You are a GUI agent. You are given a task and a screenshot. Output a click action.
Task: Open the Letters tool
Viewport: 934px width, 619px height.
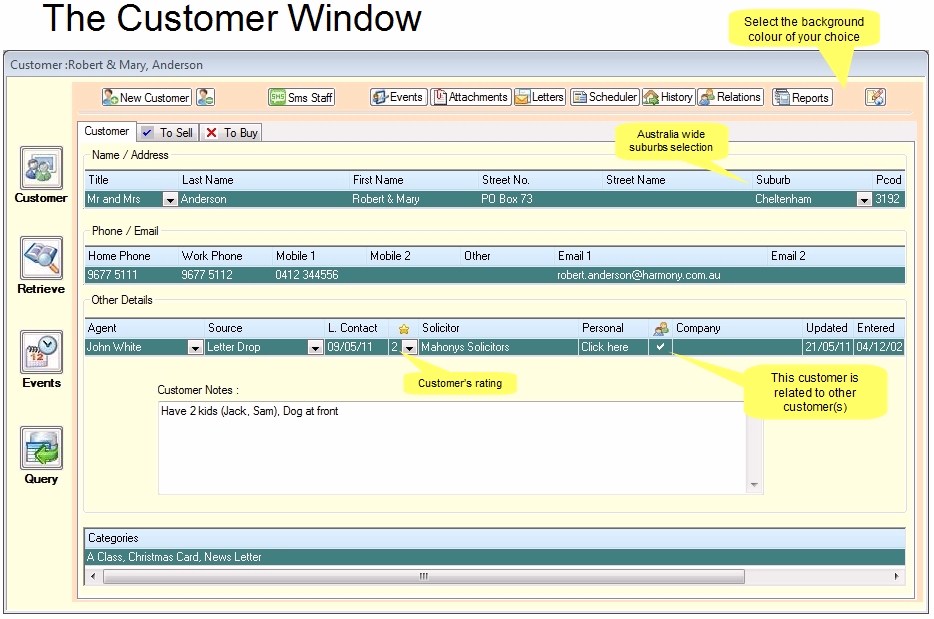pyautogui.click(x=540, y=97)
